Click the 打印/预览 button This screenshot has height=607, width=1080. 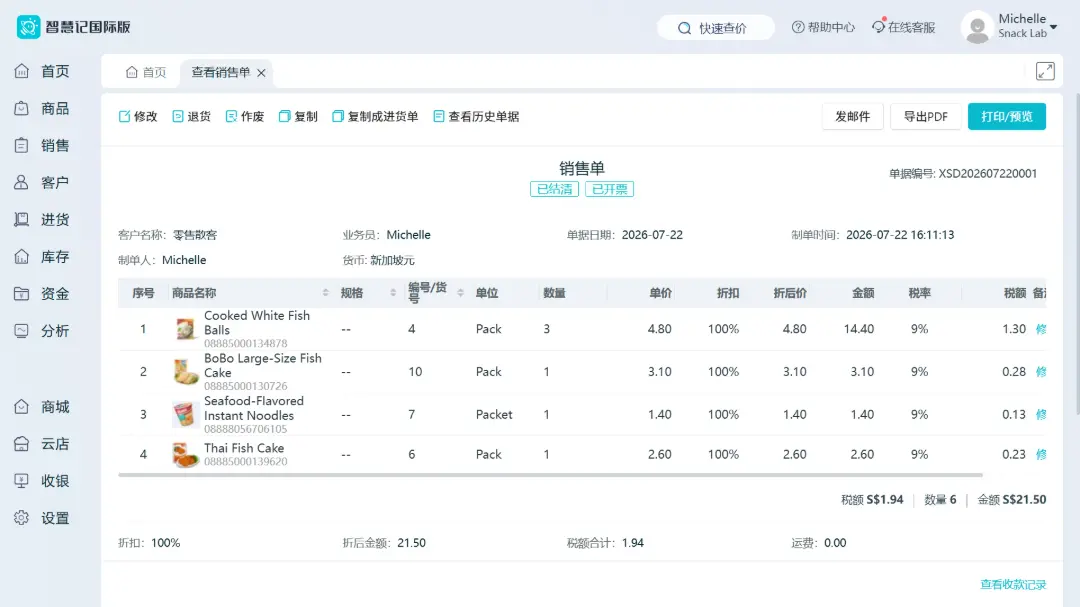click(1006, 116)
